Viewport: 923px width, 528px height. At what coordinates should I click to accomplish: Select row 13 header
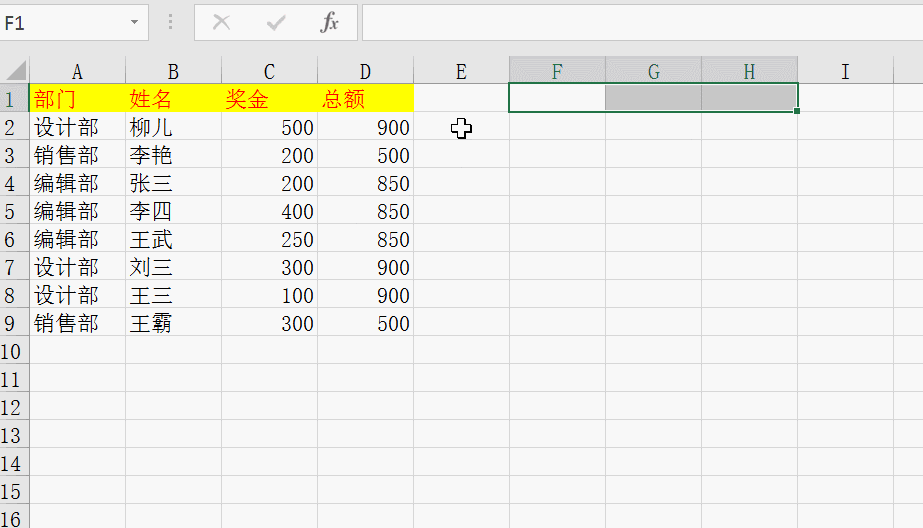[14, 434]
